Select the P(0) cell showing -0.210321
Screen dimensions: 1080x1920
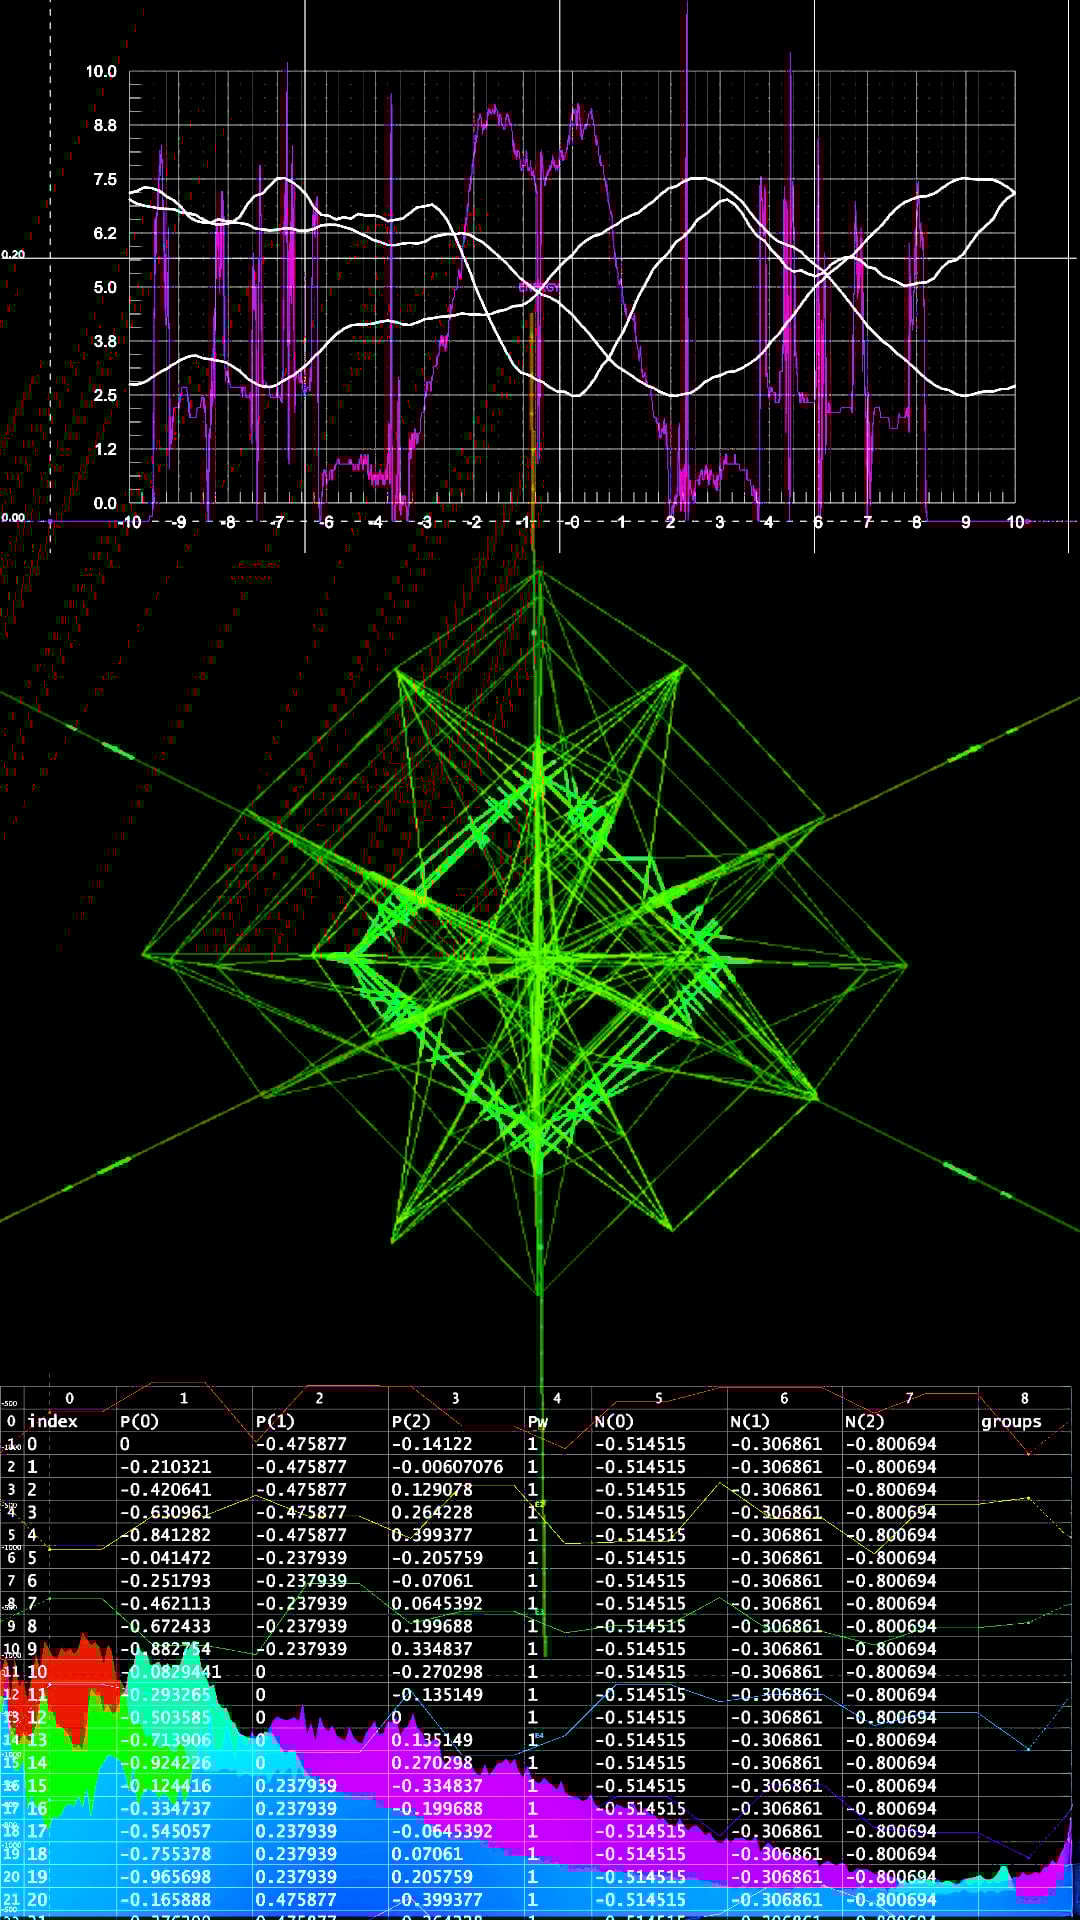pos(165,1467)
